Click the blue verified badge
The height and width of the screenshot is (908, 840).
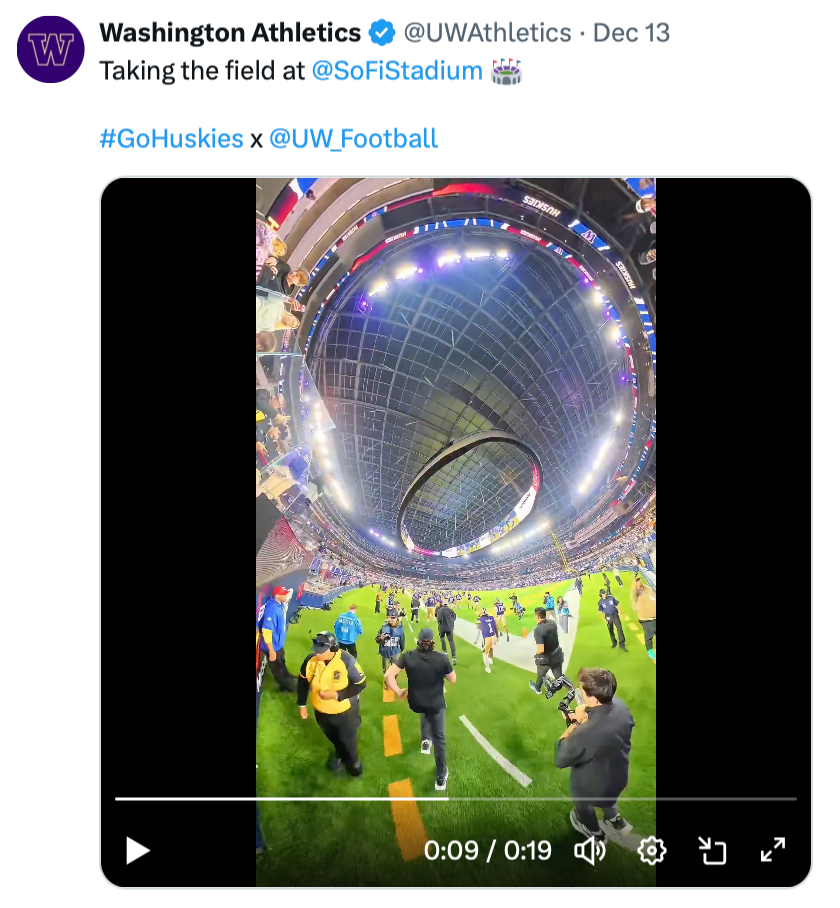pos(382,33)
